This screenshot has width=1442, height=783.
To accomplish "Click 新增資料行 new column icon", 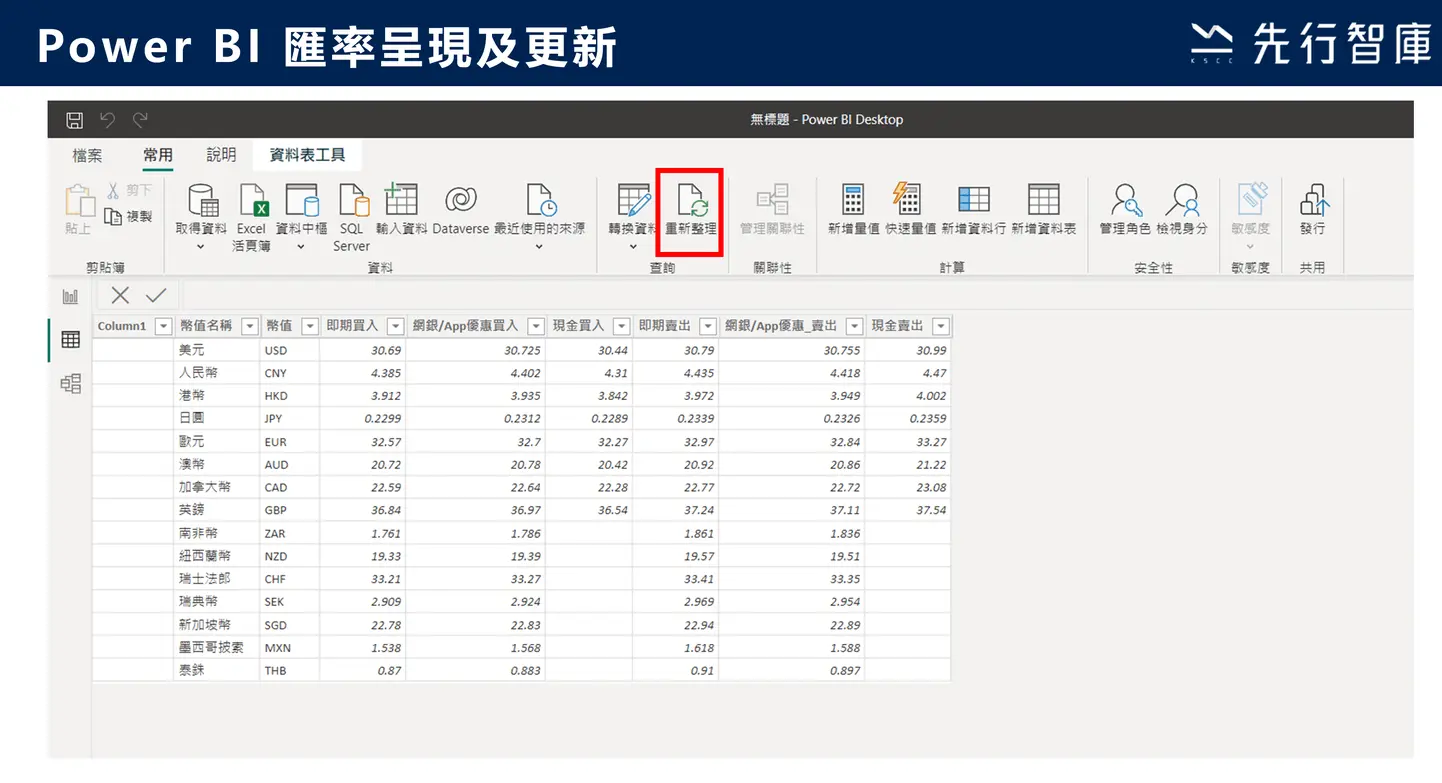I will point(973,199).
